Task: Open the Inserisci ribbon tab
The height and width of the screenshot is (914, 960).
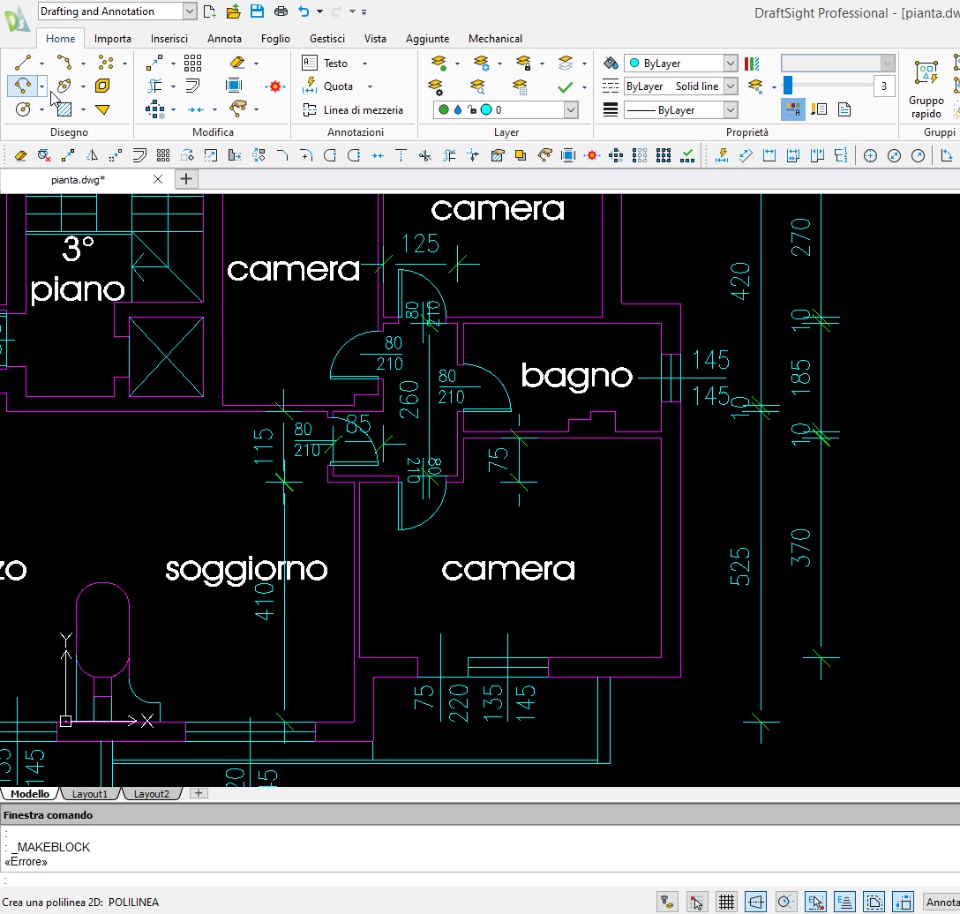Action: pyautogui.click(x=169, y=39)
